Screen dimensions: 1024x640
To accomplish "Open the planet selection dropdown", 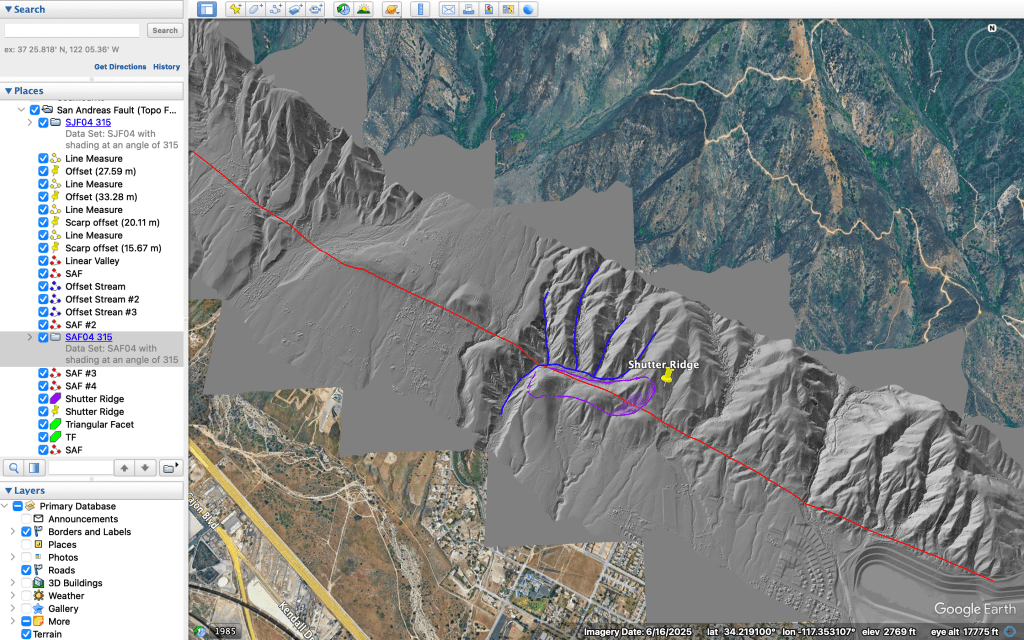I will coord(392,9).
